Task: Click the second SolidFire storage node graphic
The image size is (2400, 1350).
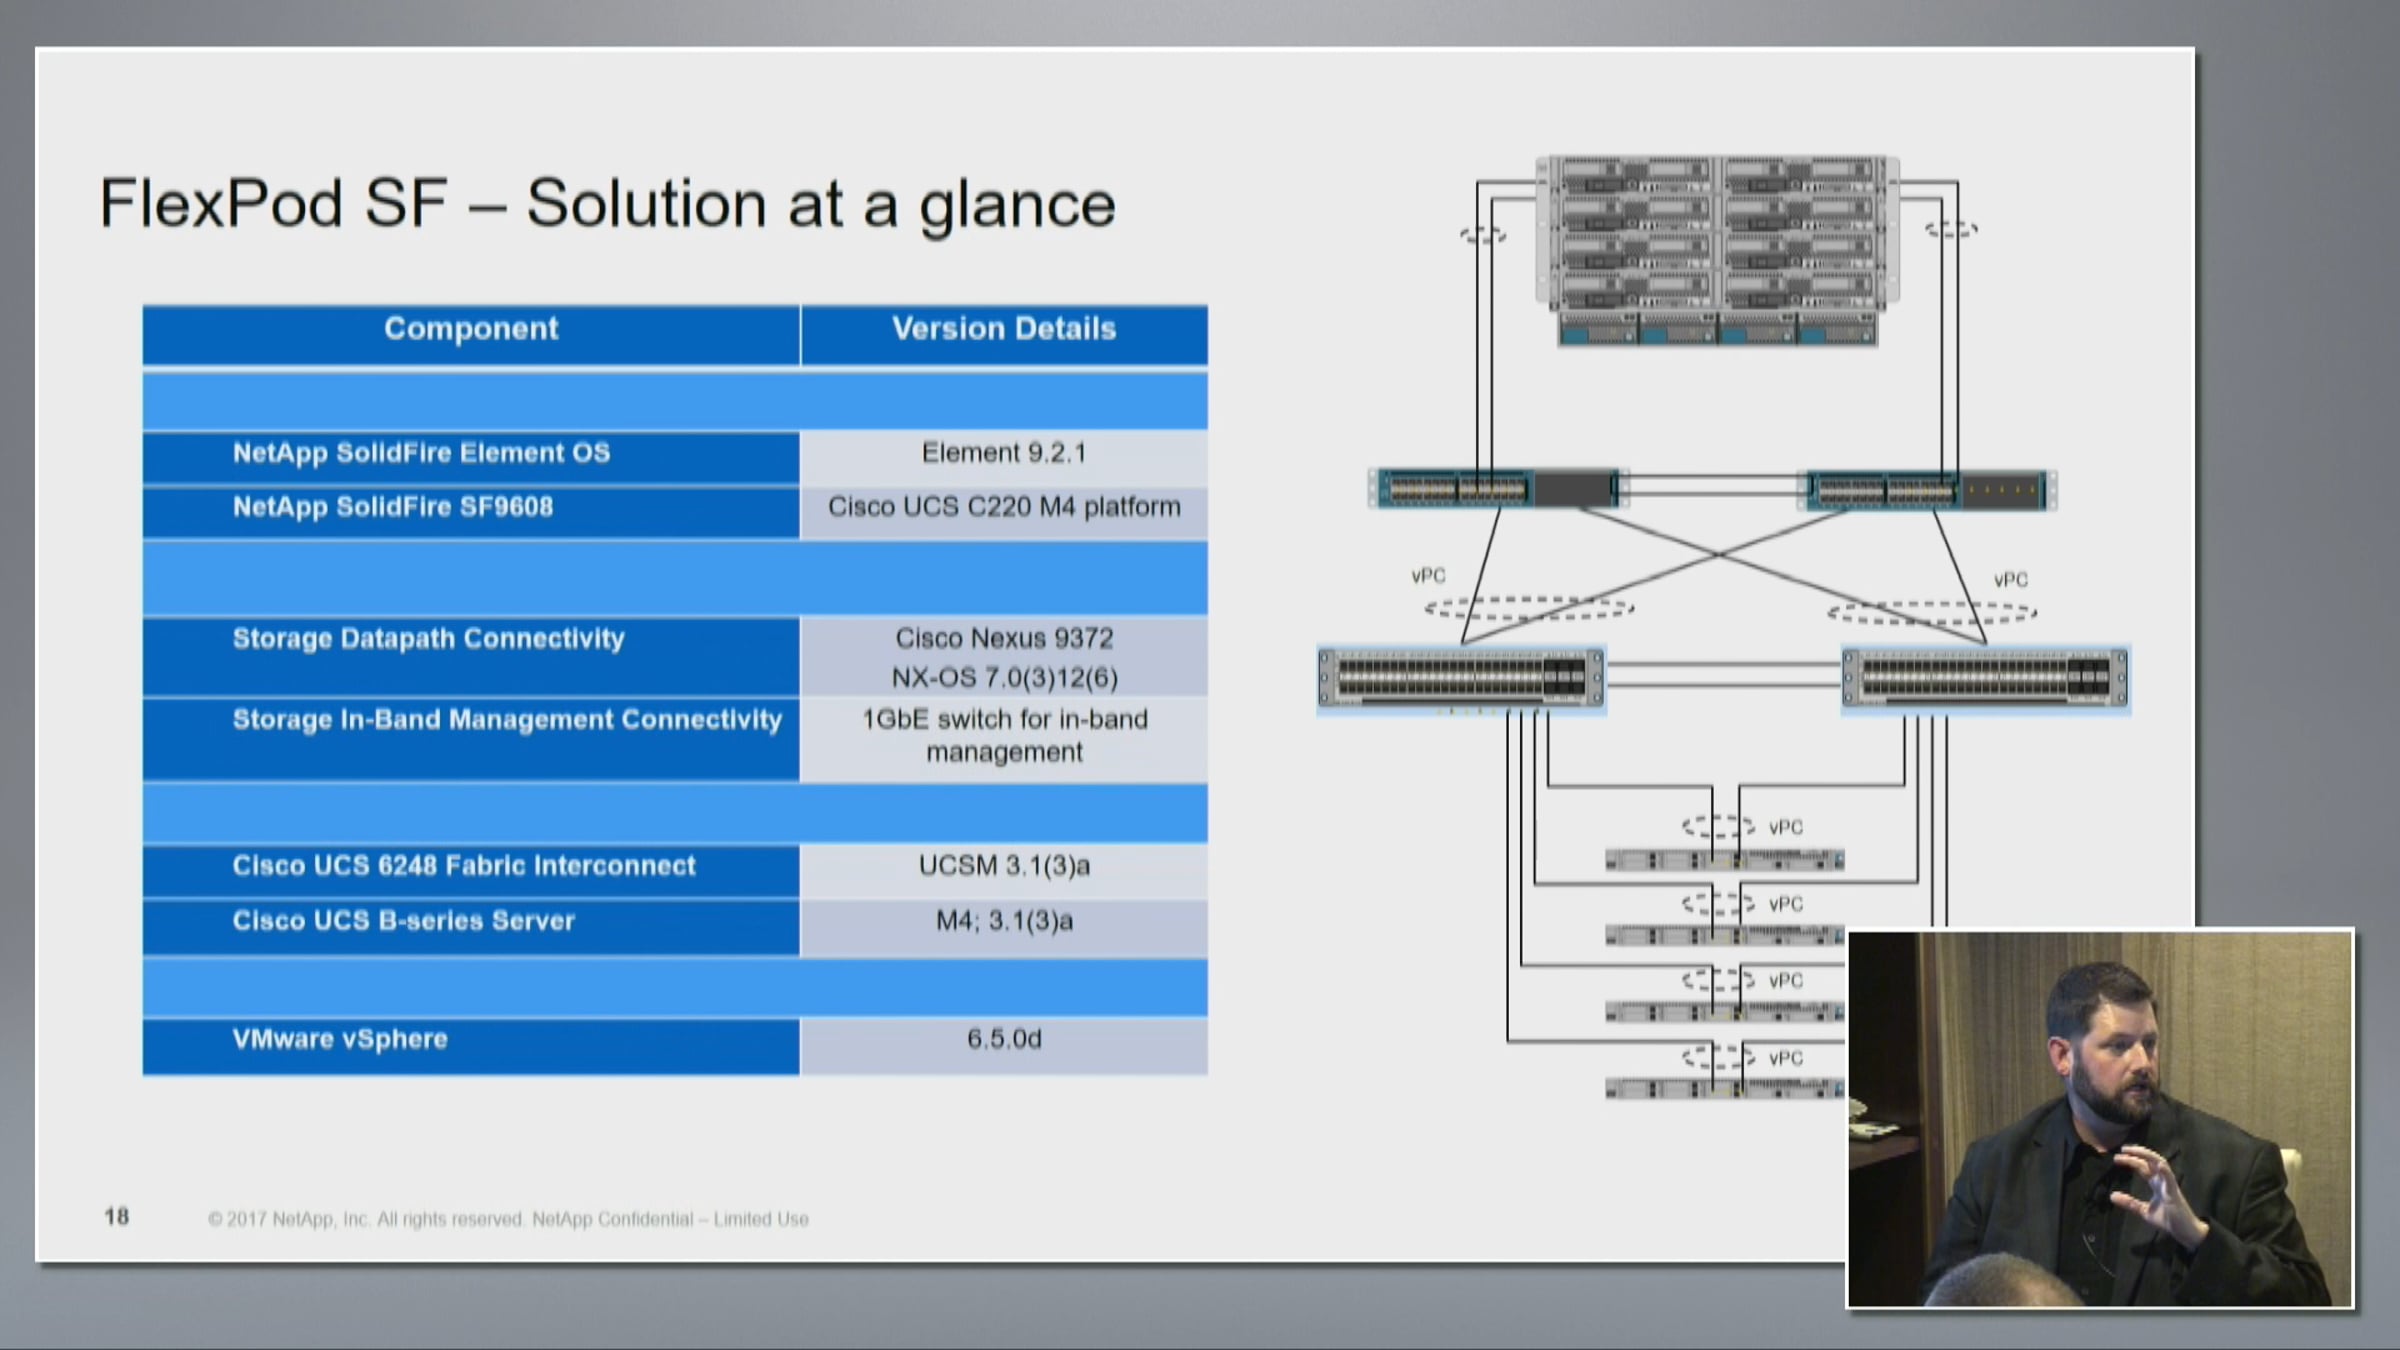Action: (1725, 936)
